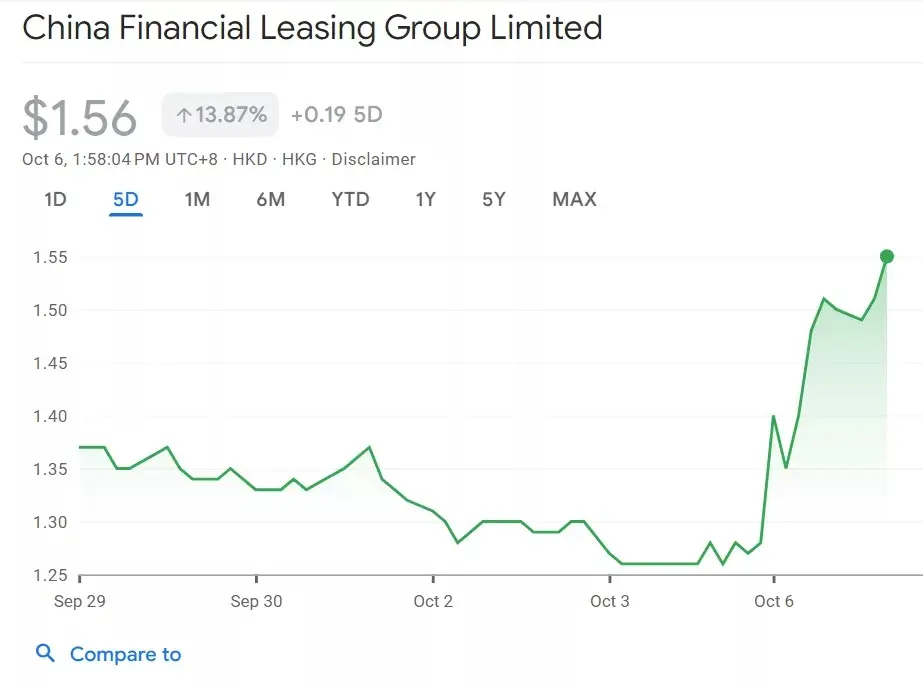Click the +0.19 5D change text
The height and width of the screenshot is (683, 923).
point(336,115)
